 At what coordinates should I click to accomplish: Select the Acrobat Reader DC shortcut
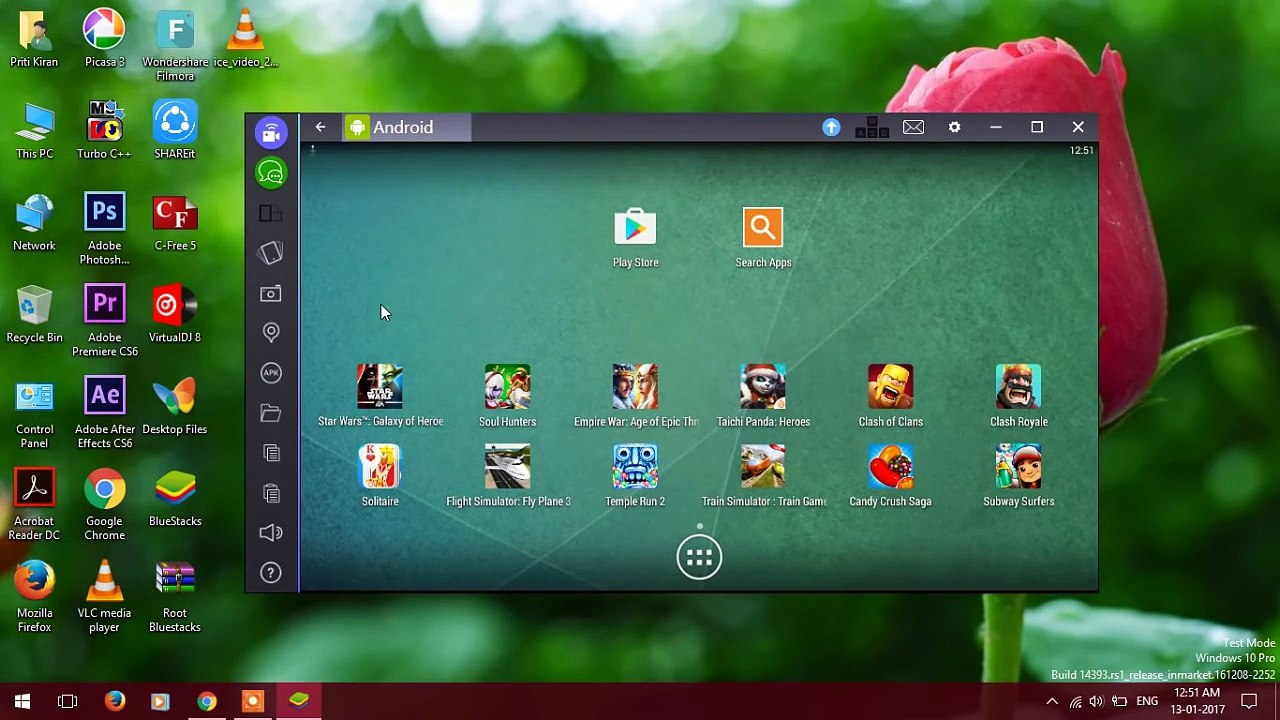pos(34,505)
